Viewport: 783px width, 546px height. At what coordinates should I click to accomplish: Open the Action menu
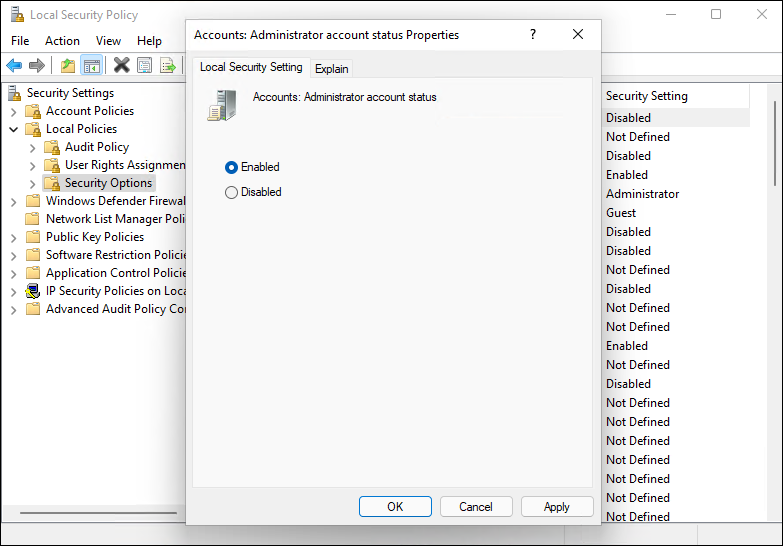[62, 40]
